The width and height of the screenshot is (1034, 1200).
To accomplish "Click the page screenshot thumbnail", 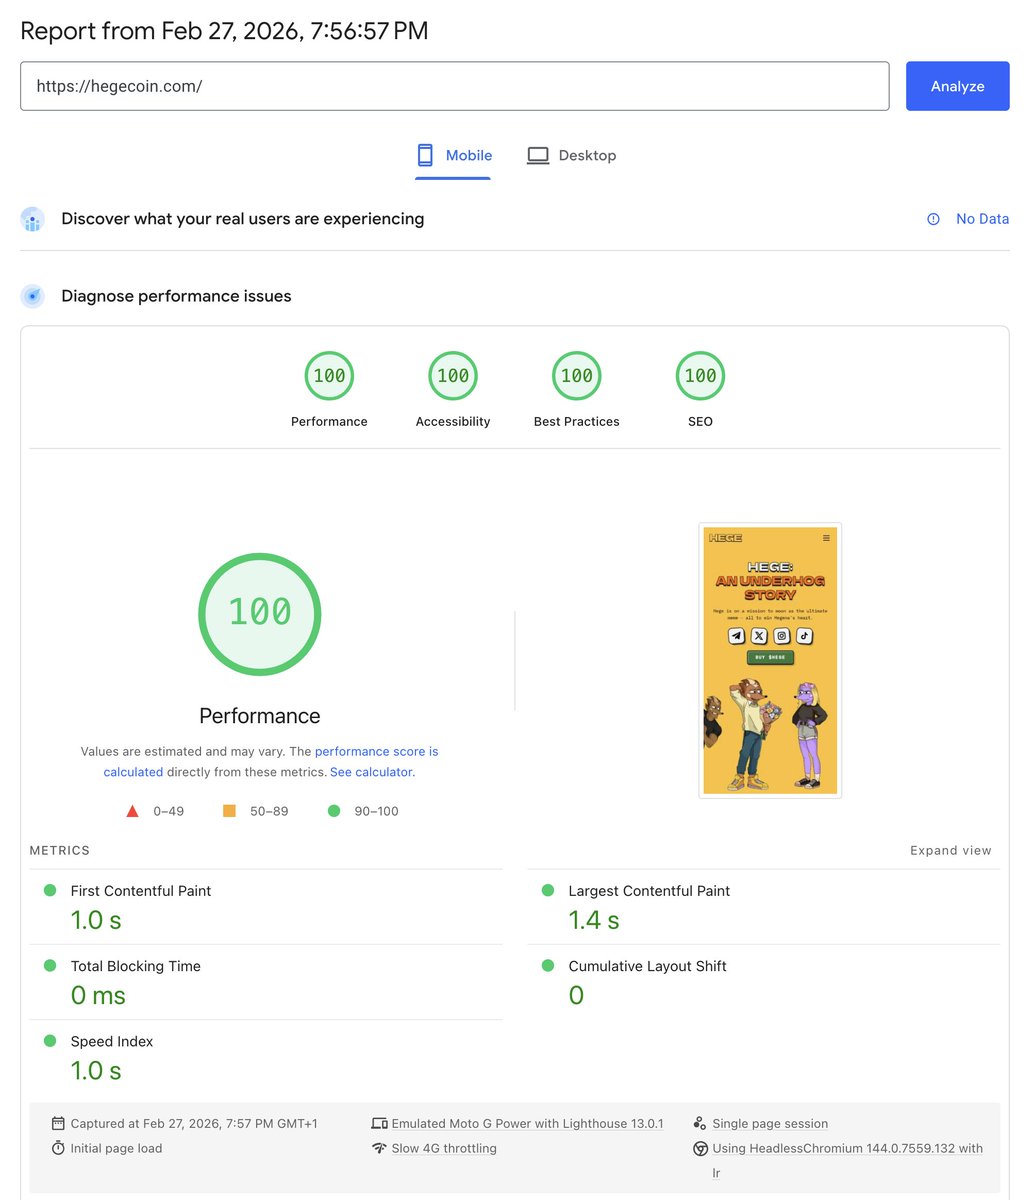I will (769, 659).
